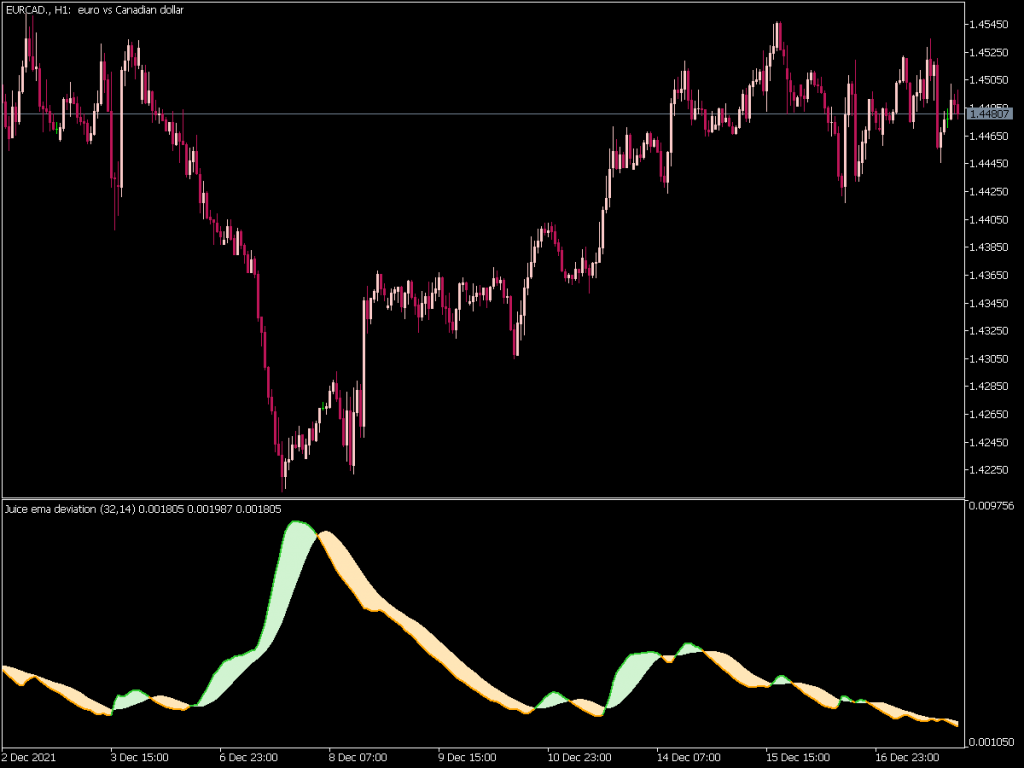Select the lowest candle at the 7 Dec bottom

click(x=283, y=470)
